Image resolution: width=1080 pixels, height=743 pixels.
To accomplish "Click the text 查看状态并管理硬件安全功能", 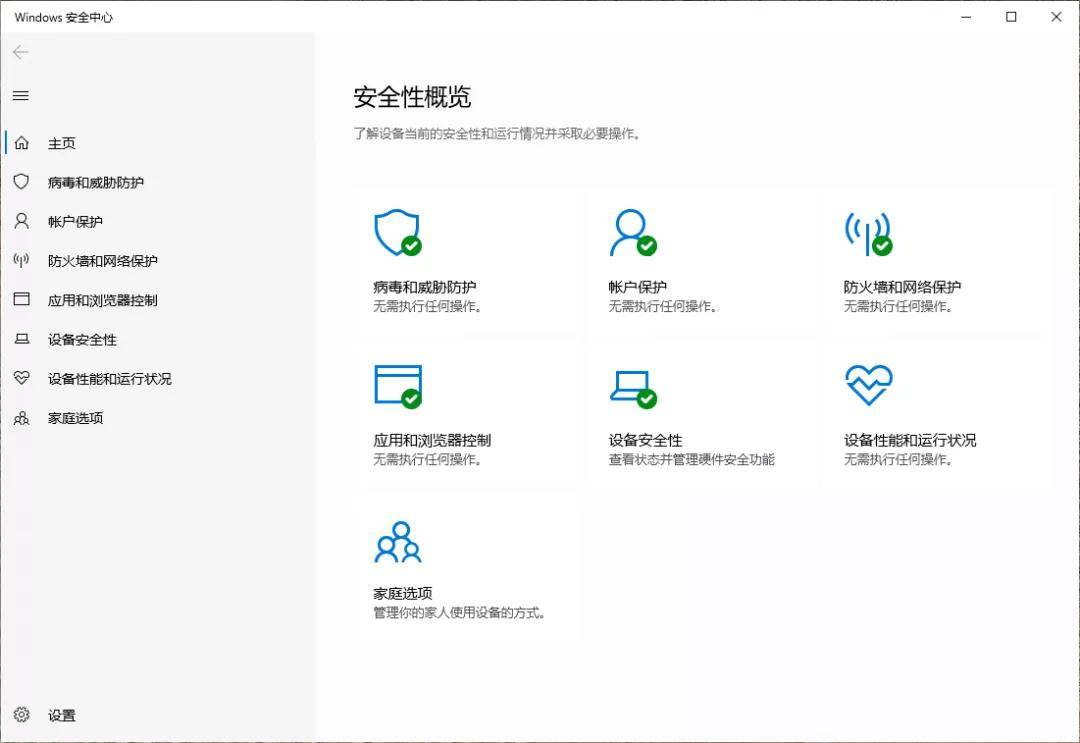I will 692,459.
